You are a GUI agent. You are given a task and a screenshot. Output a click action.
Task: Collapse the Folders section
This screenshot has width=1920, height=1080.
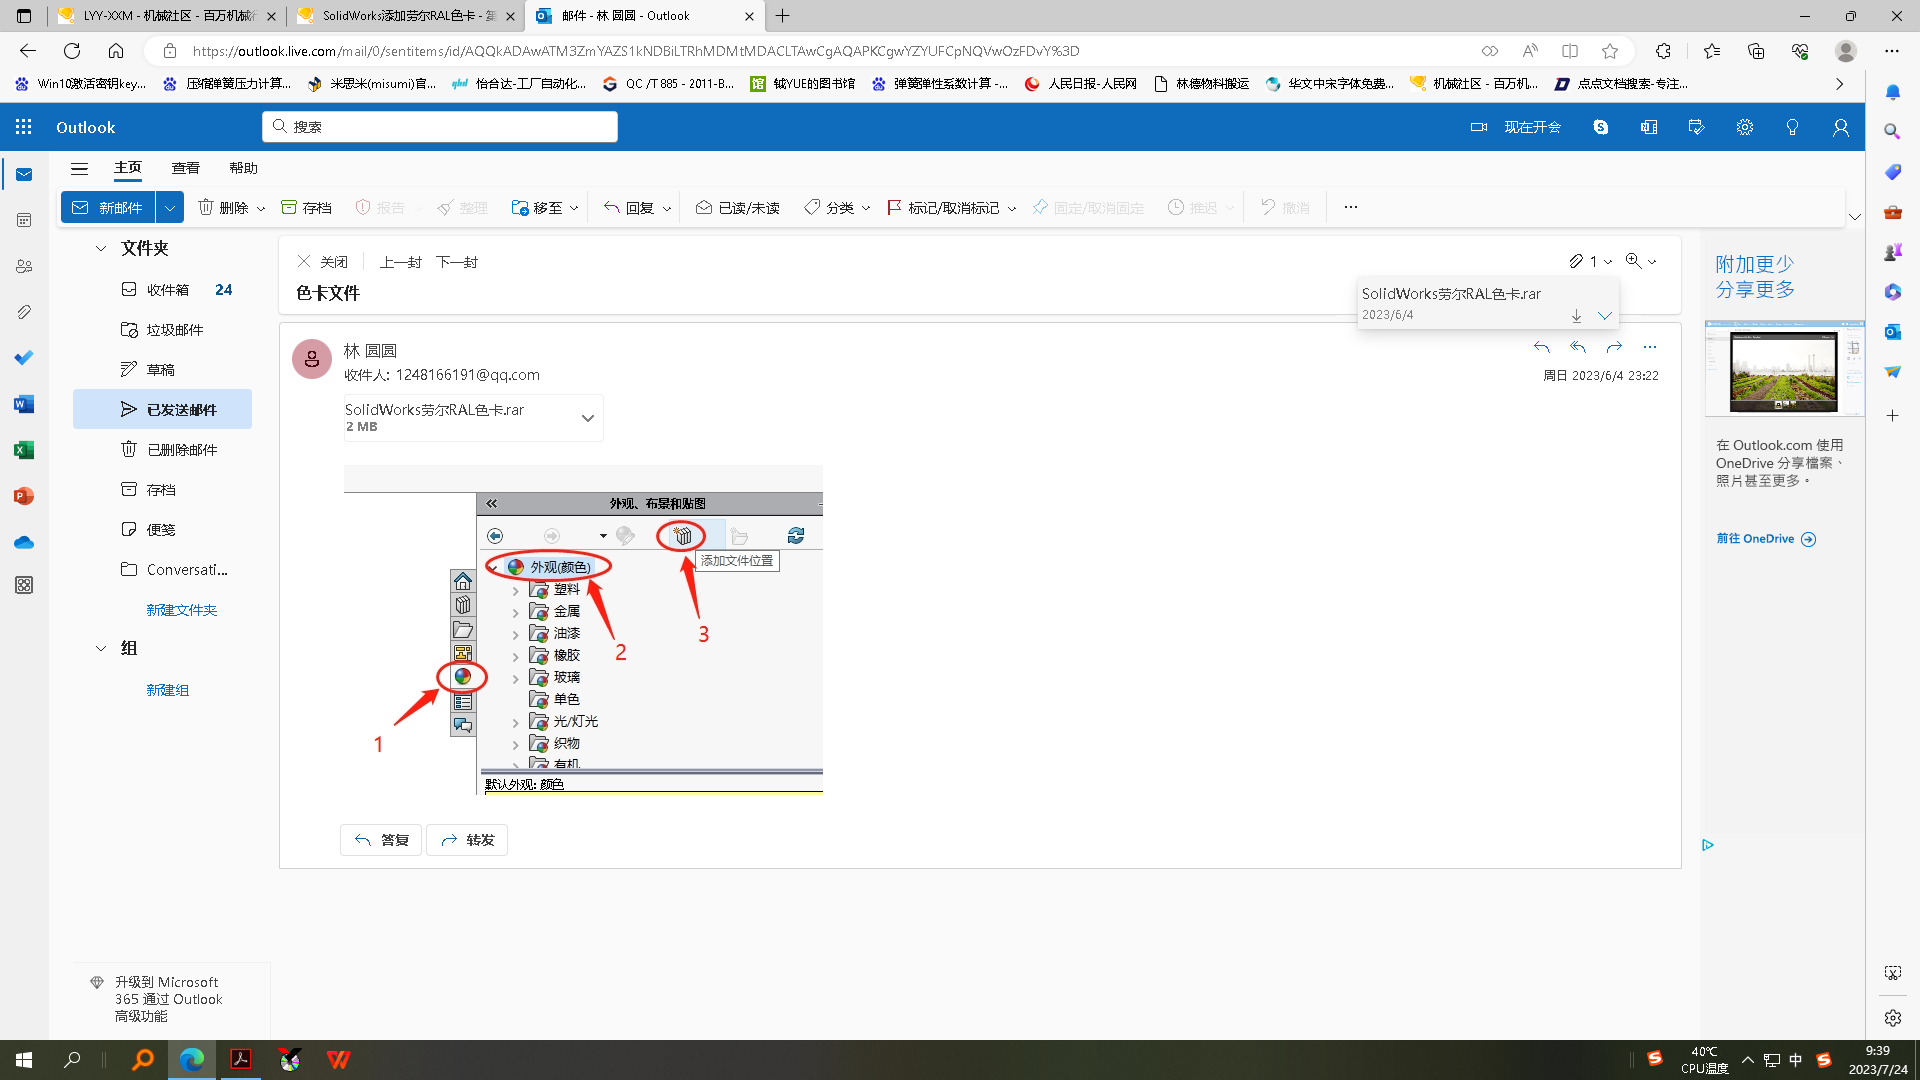click(x=101, y=248)
